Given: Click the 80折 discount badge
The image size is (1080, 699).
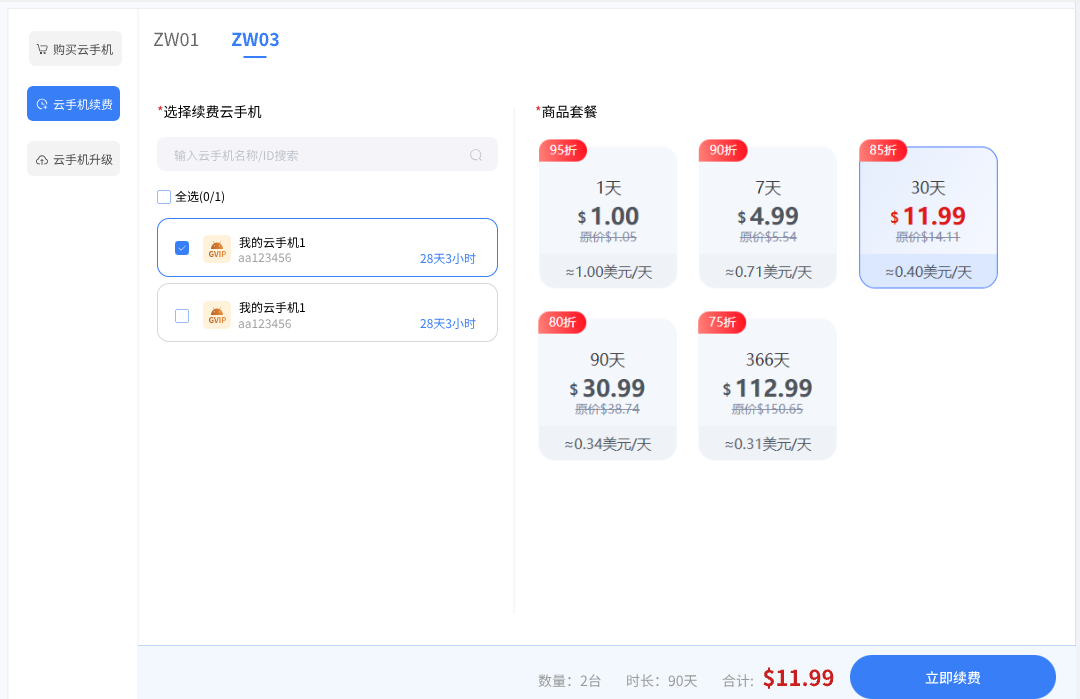Looking at the screenshot, I should [563, 322].
